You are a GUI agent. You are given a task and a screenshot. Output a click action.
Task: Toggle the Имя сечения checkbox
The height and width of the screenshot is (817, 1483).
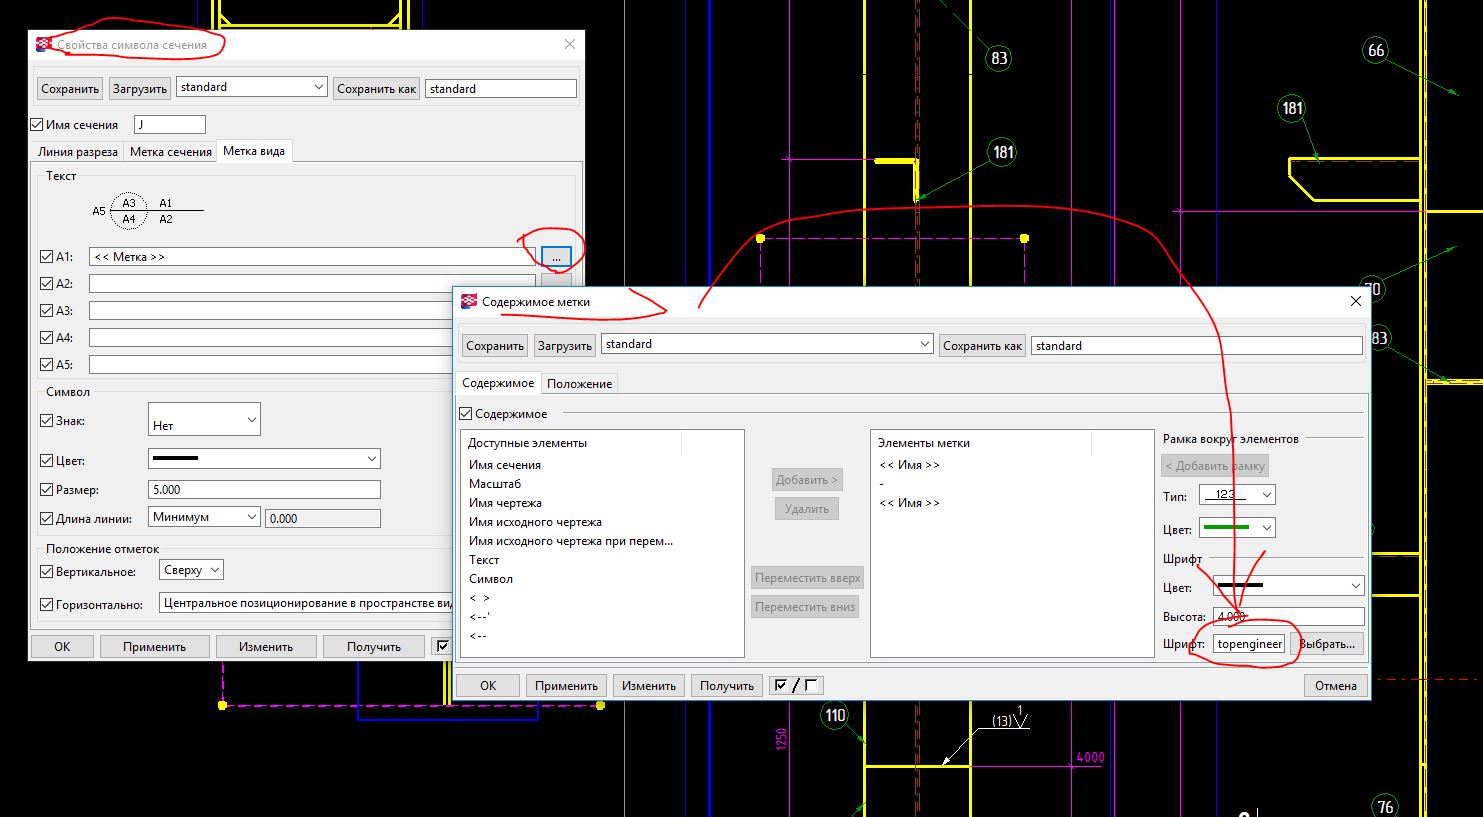click(38, 125)
